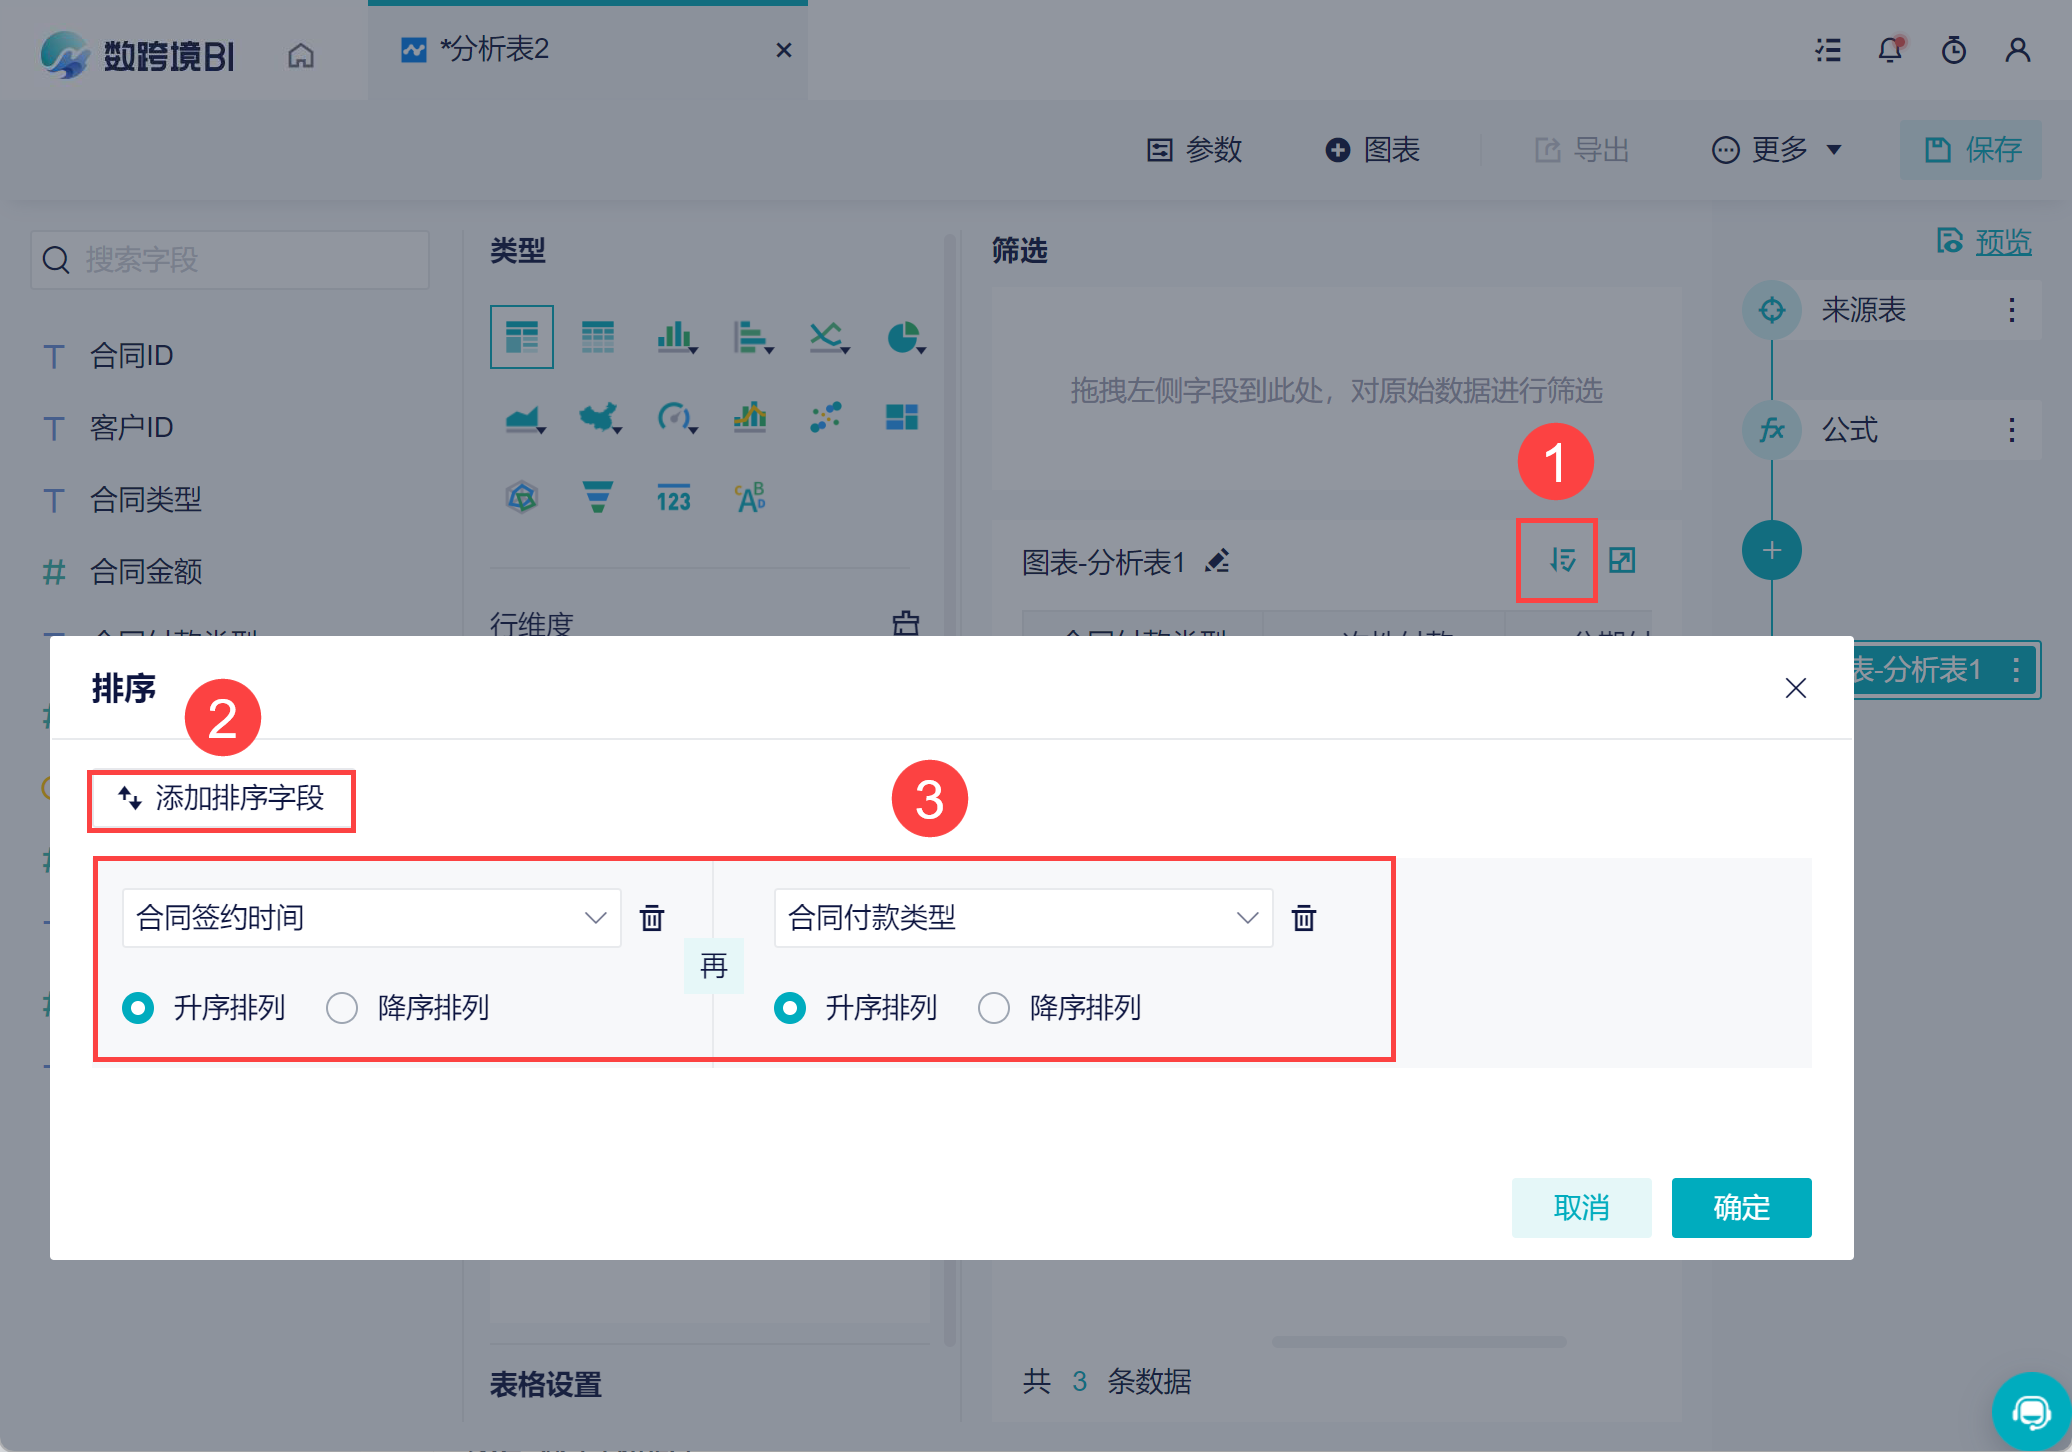Screen dimensions: 2072x1452
Task: Delete the 合同签约时间 sort field
Action: click(x=652, y=918)
